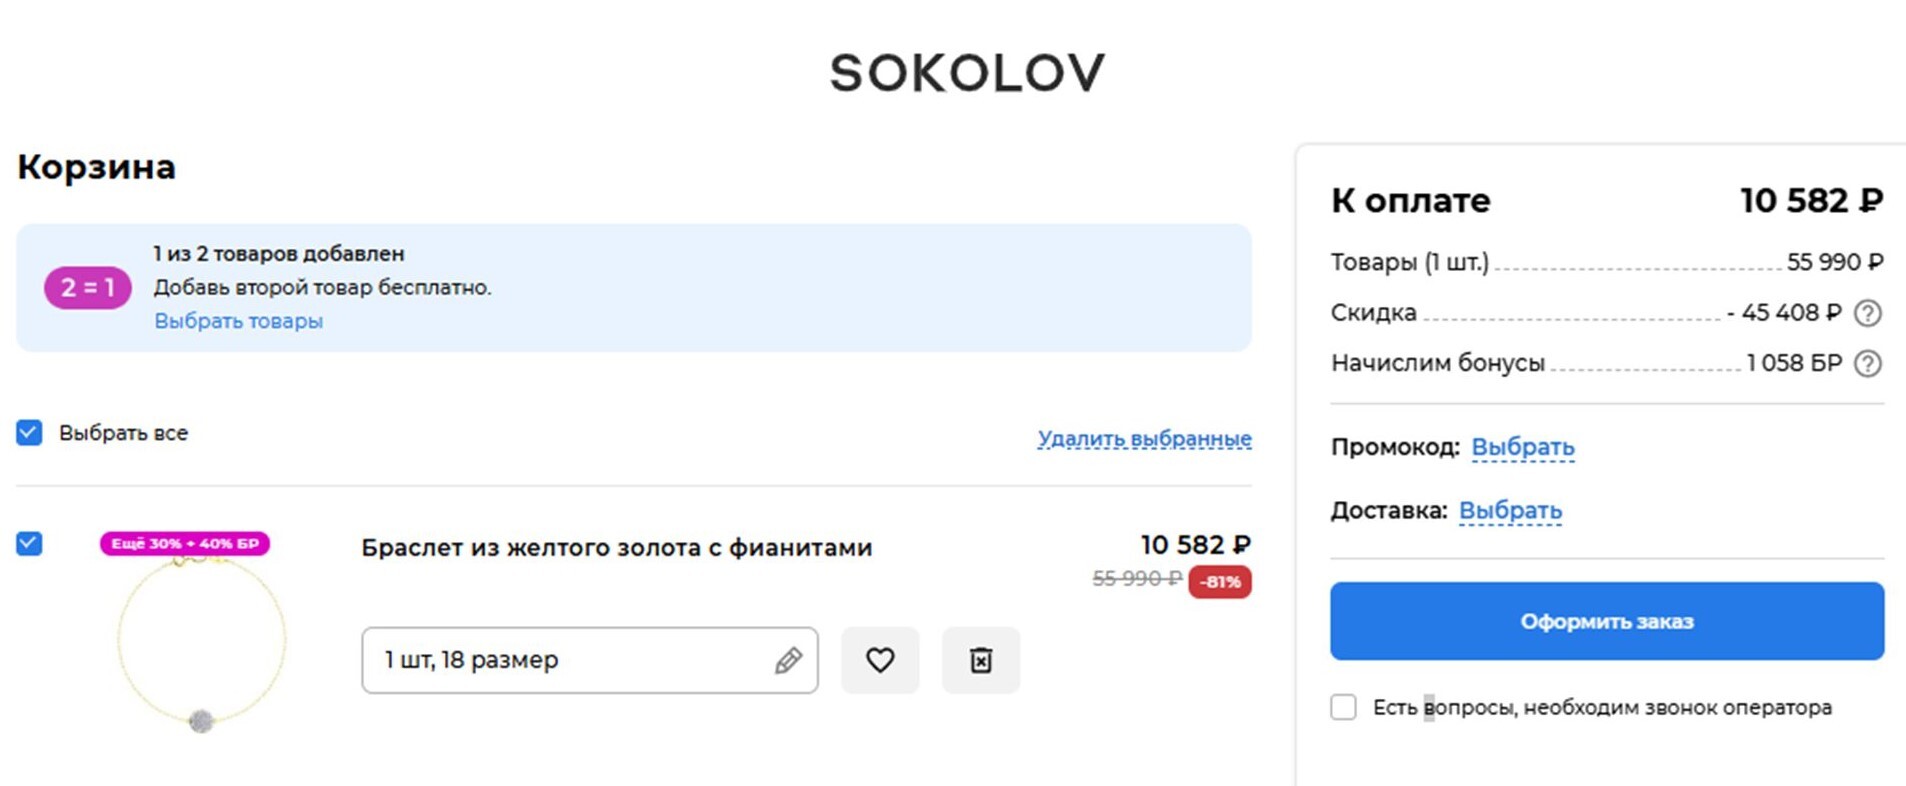The image size is (1906, 786).
Task: Enable operator call checkbox
Action: point(1343,707)
